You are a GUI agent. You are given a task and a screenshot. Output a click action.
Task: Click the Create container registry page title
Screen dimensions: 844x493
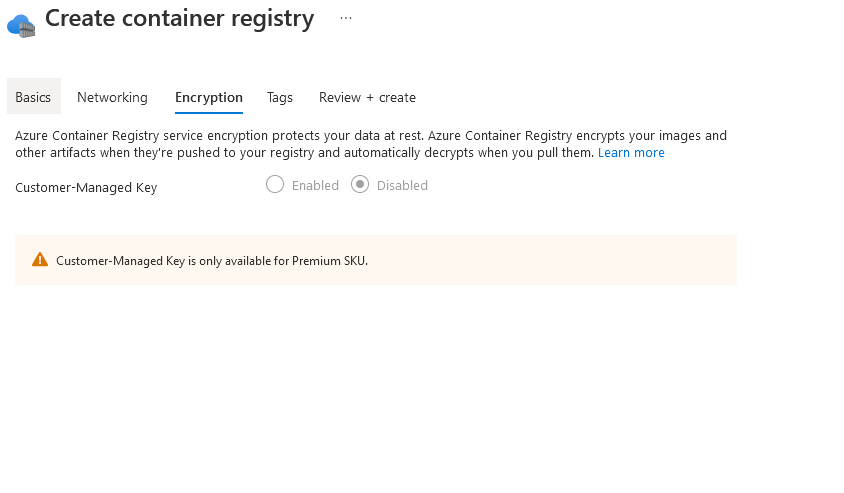(179, 19)
